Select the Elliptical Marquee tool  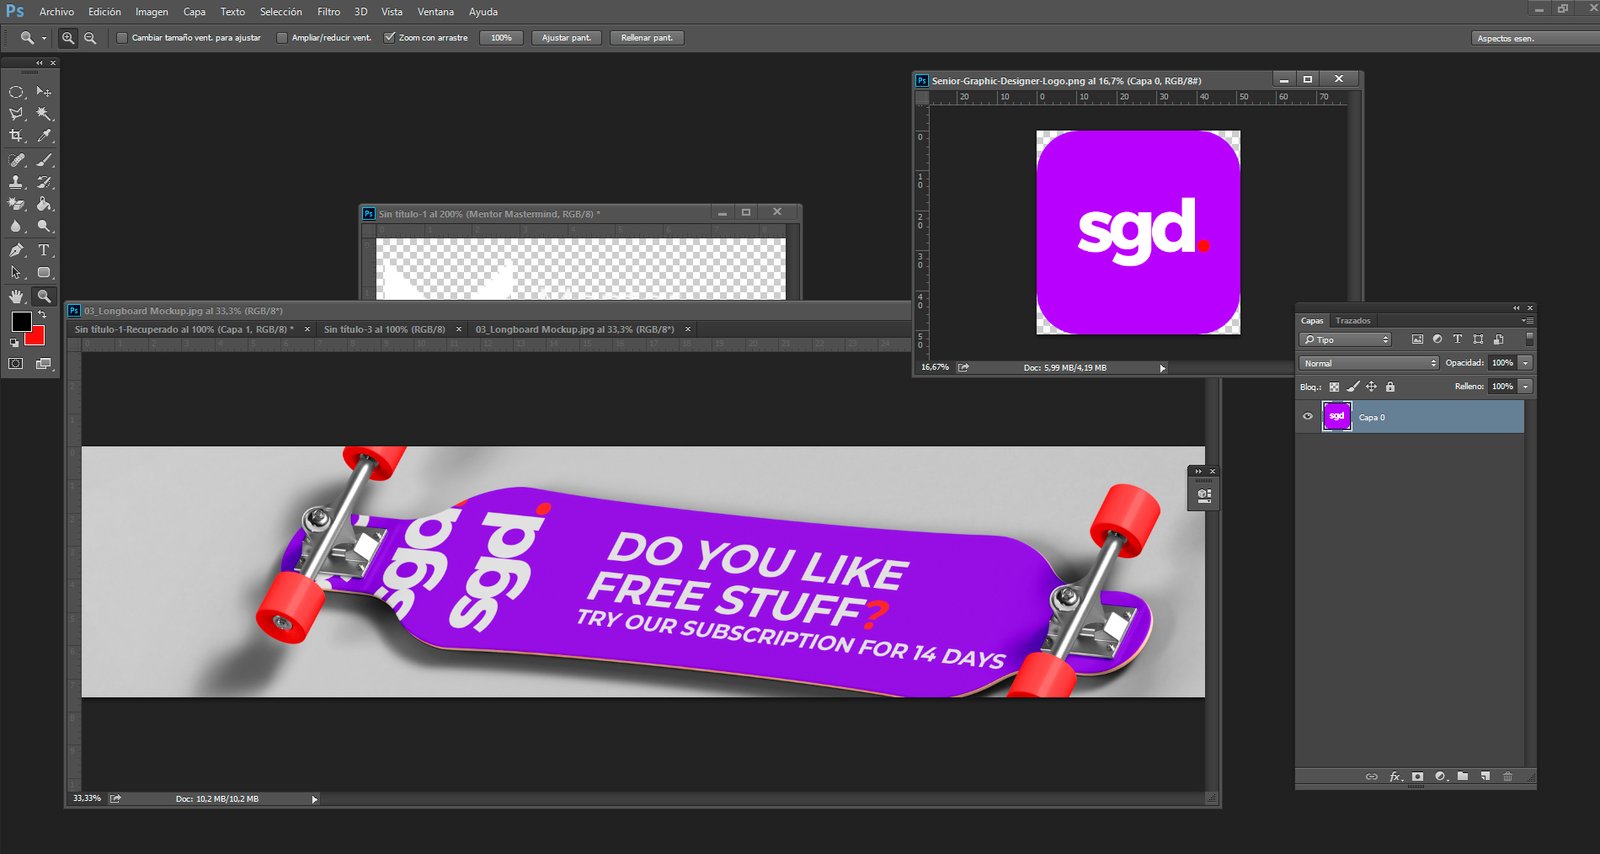tap(16, 91)
